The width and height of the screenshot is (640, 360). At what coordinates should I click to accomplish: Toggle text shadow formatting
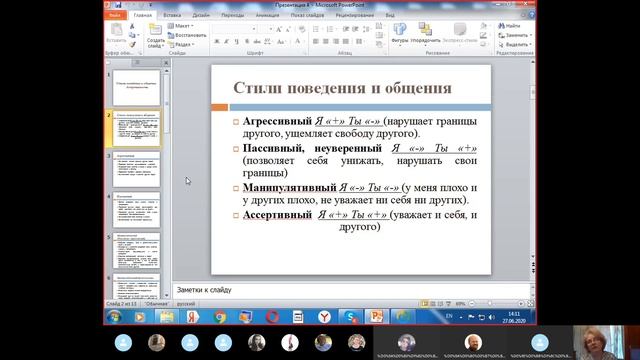(247, 42)
